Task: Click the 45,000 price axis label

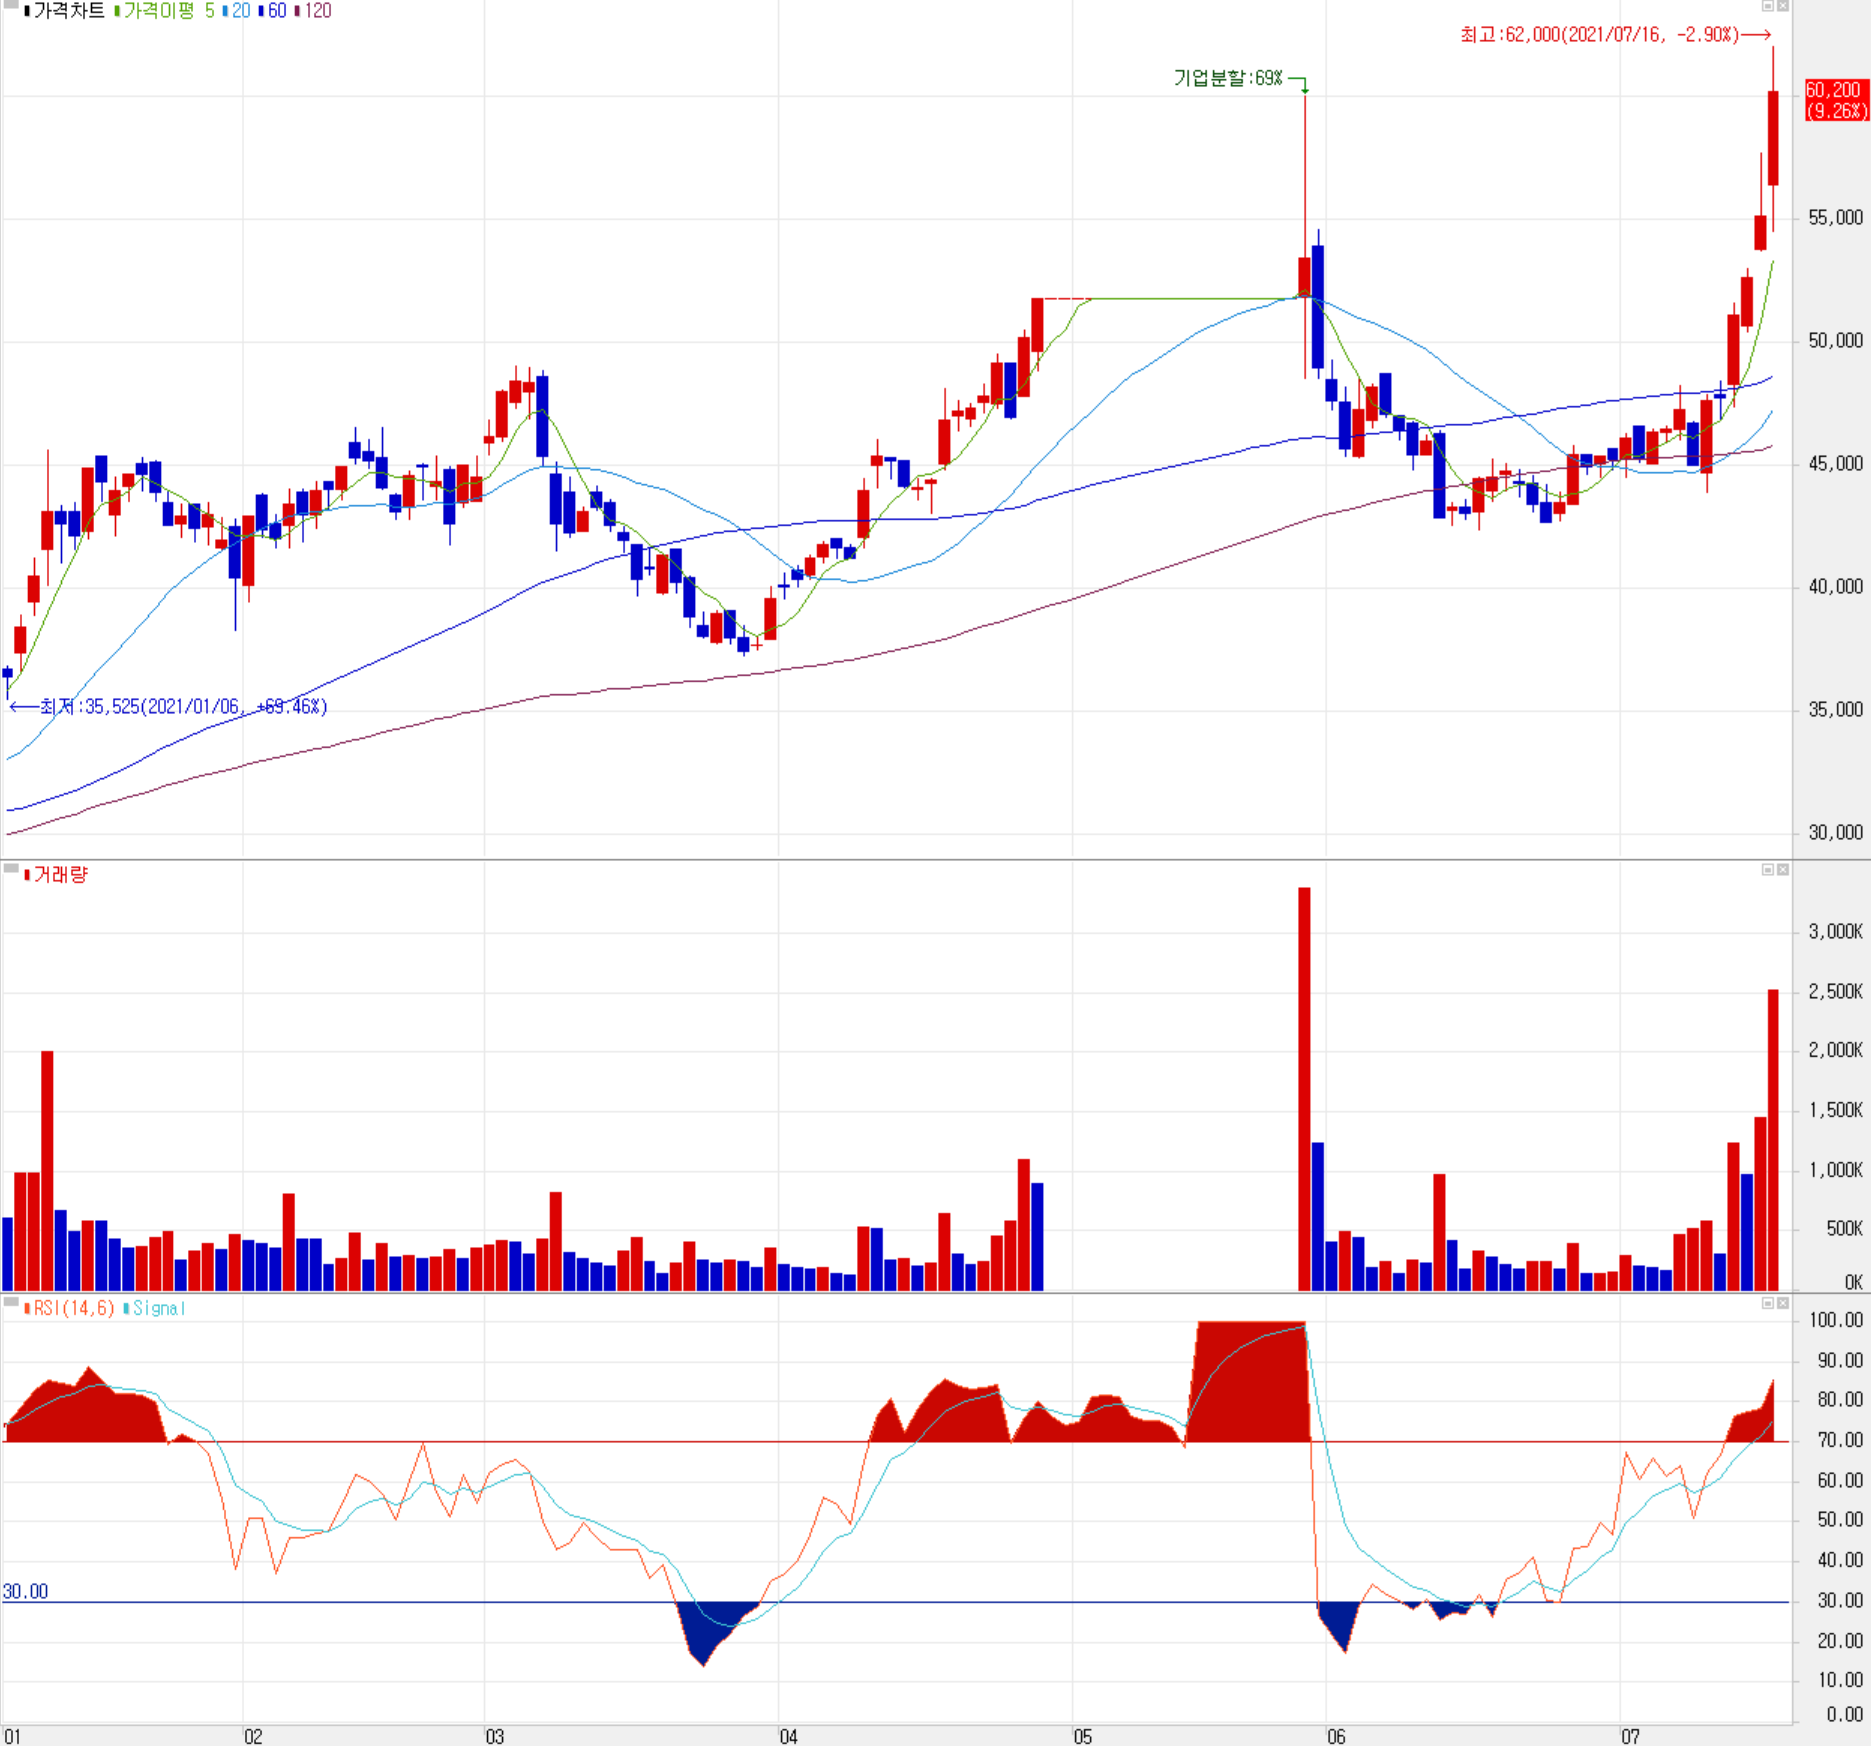Action: click(x=1836, y=464)
